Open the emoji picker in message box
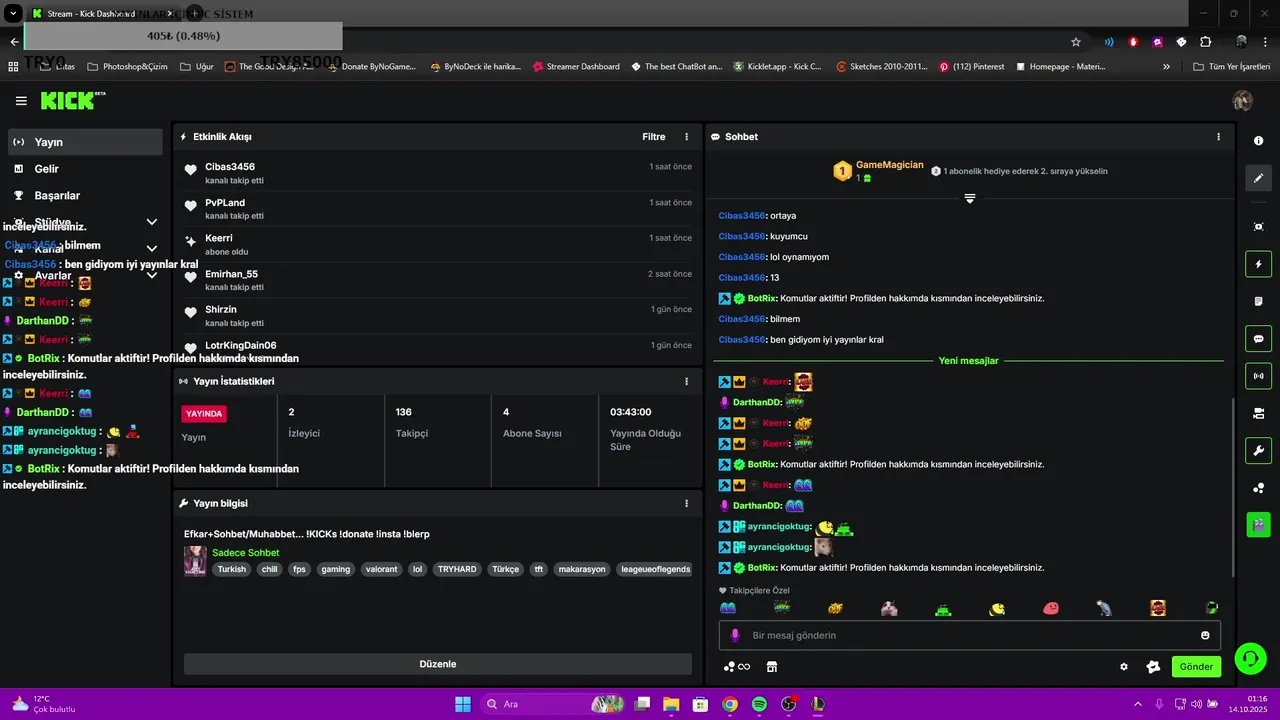 click(x=1205, y=635)
